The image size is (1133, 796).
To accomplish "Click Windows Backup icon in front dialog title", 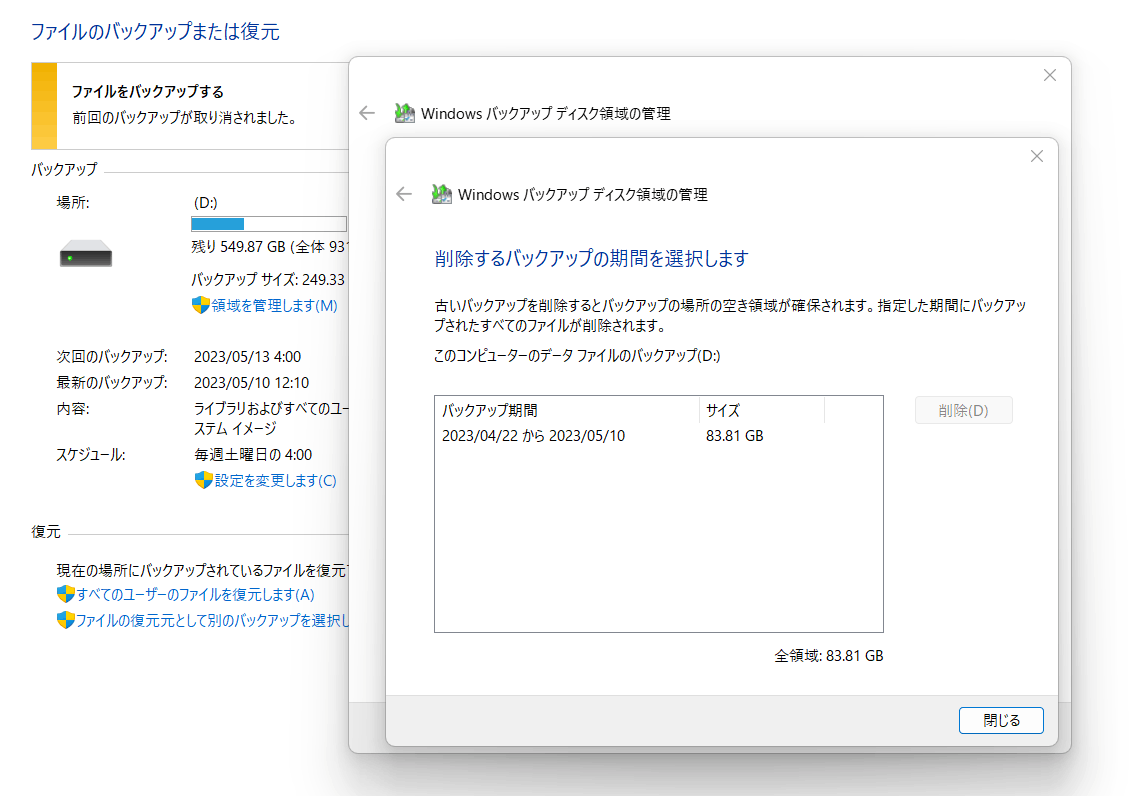I will pos(441,194).
